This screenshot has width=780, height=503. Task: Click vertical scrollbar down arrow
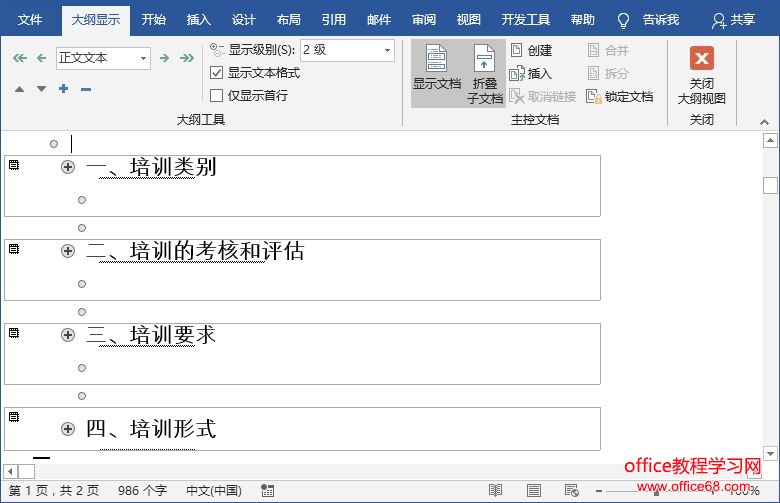pos(770,454)
